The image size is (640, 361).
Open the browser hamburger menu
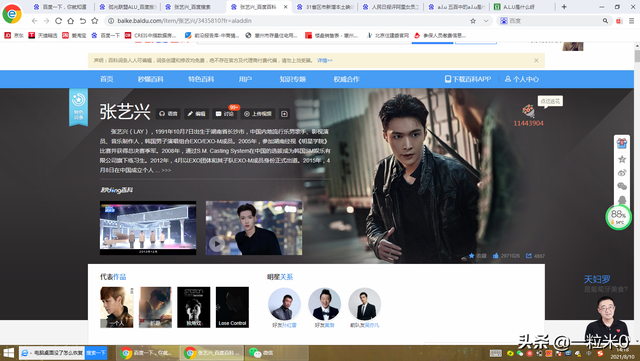[631, 21]
